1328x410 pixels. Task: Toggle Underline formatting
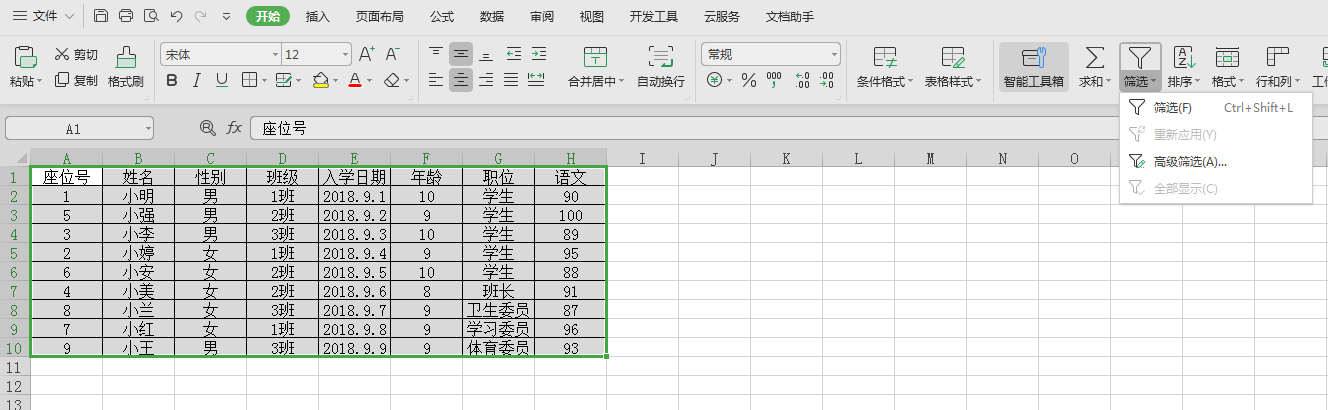[221, 80]
